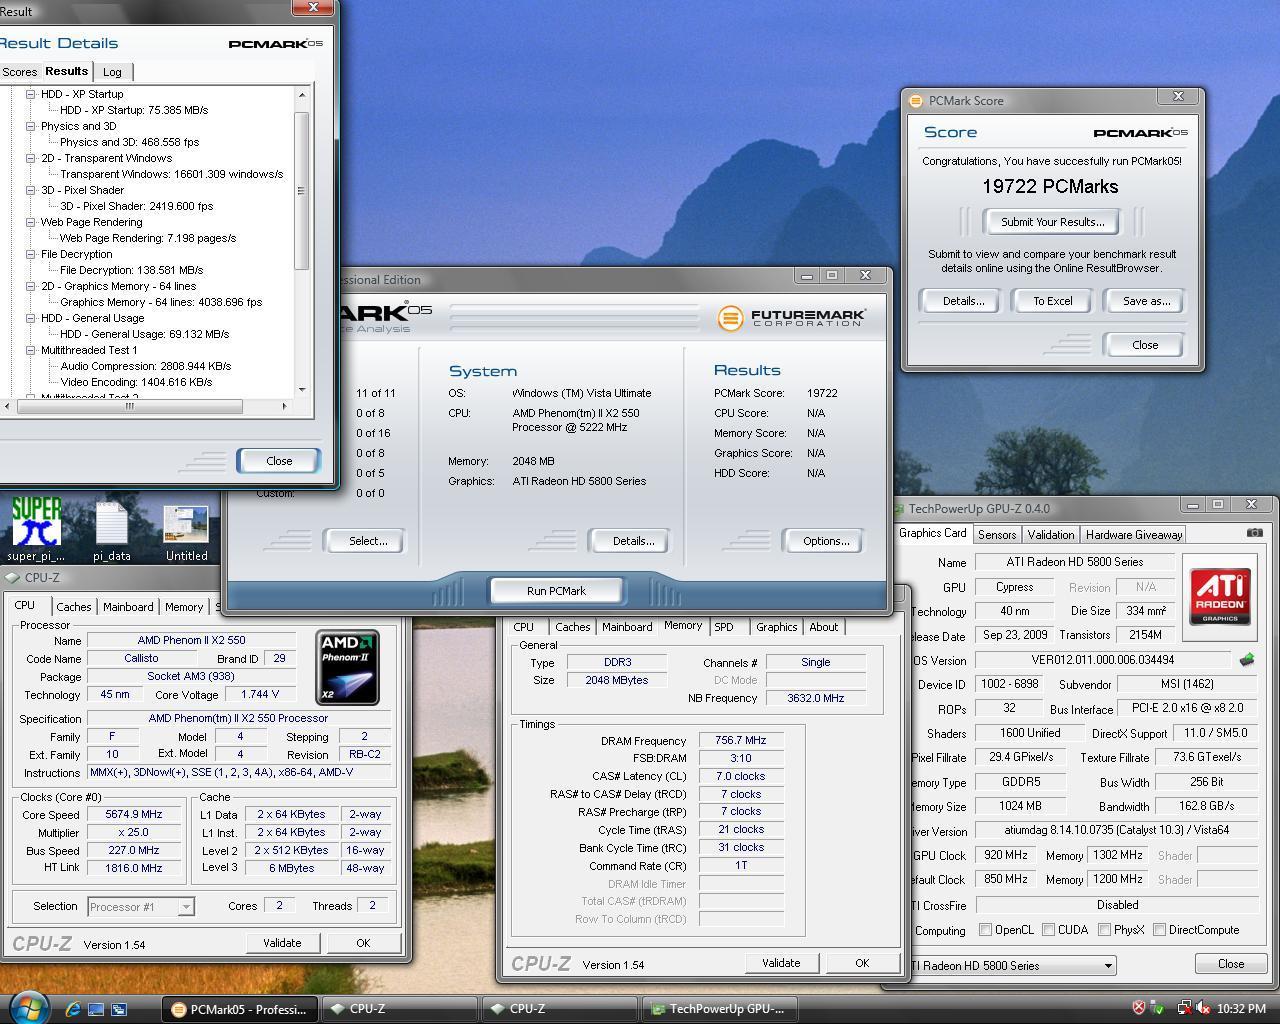The width and height of the screenshot is (1280, 1024).
Task: Click the Select... button in PCMark05
Action: 367,541
